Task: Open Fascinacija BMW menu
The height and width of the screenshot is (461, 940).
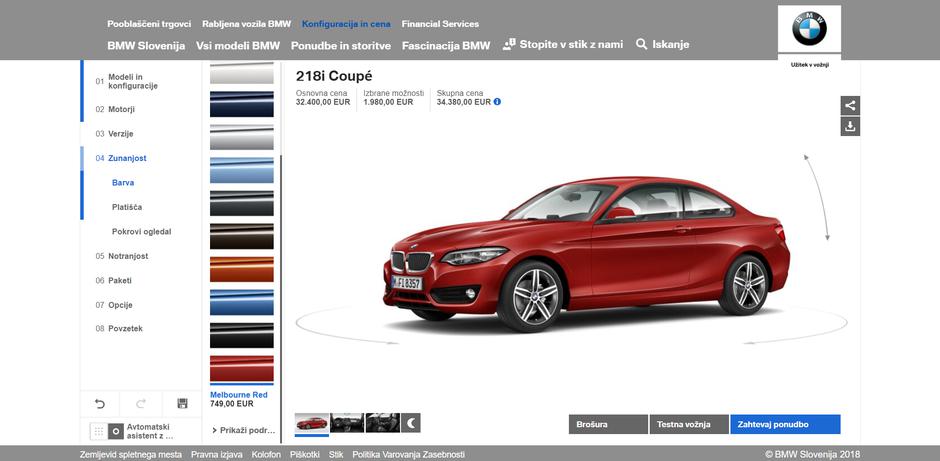Action: pos(446,46)
